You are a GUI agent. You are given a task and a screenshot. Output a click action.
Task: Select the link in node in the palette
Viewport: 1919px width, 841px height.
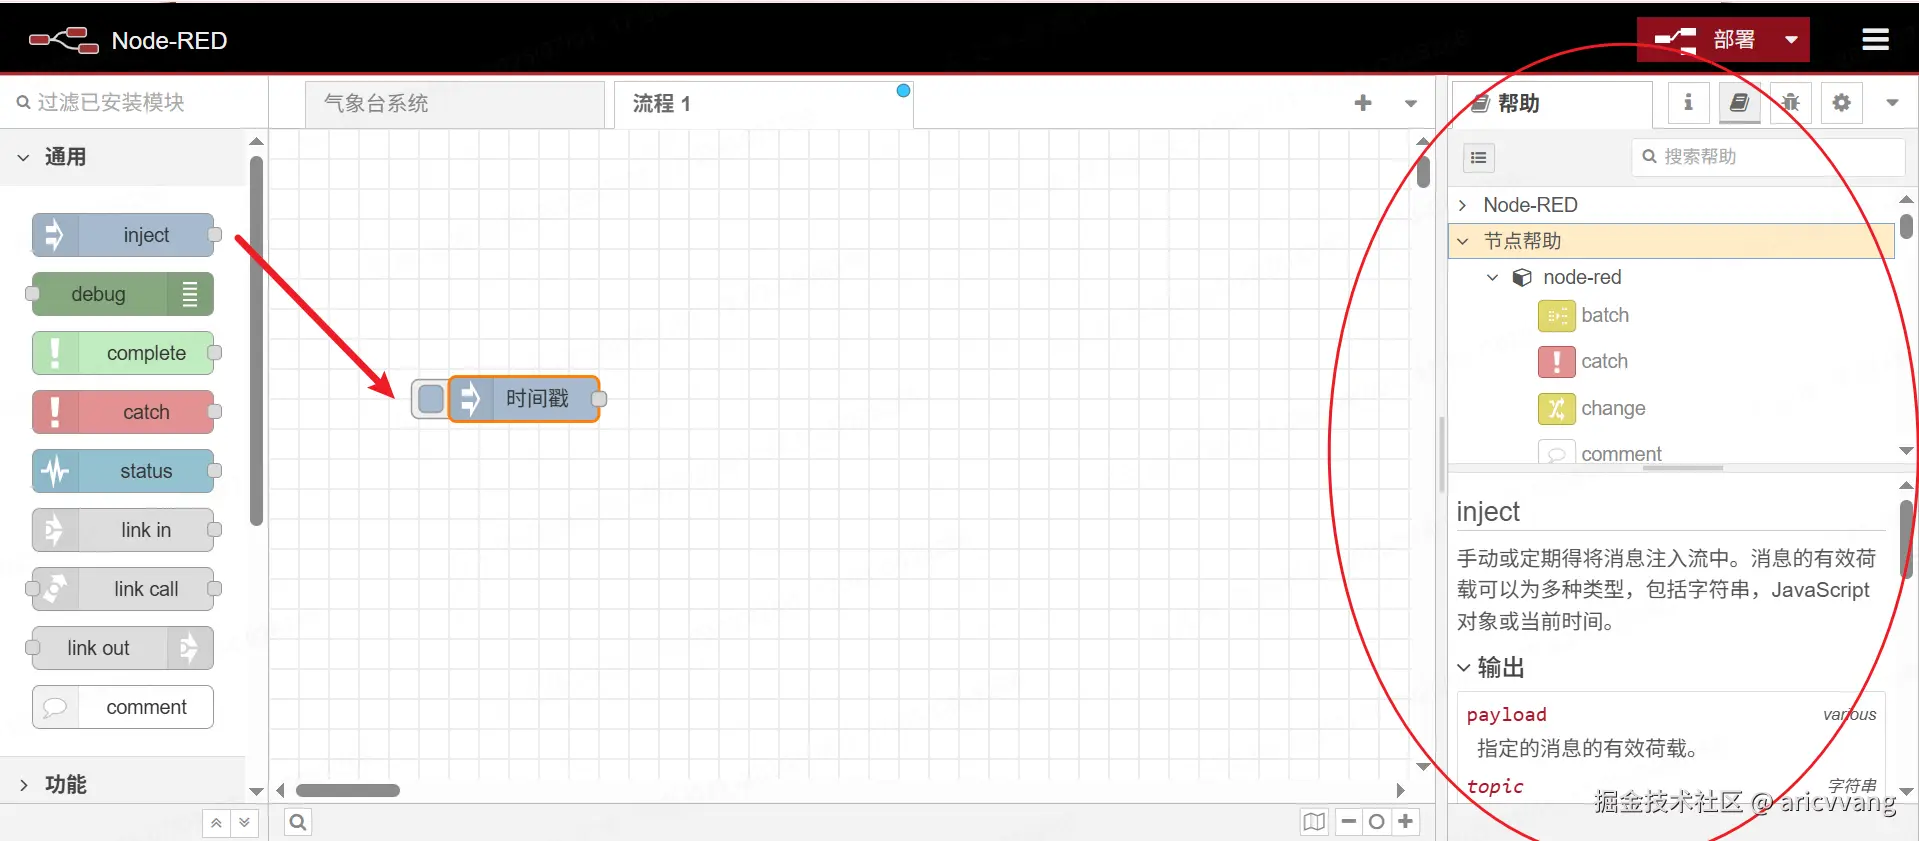pyautogui.click(x=124, y=530)
